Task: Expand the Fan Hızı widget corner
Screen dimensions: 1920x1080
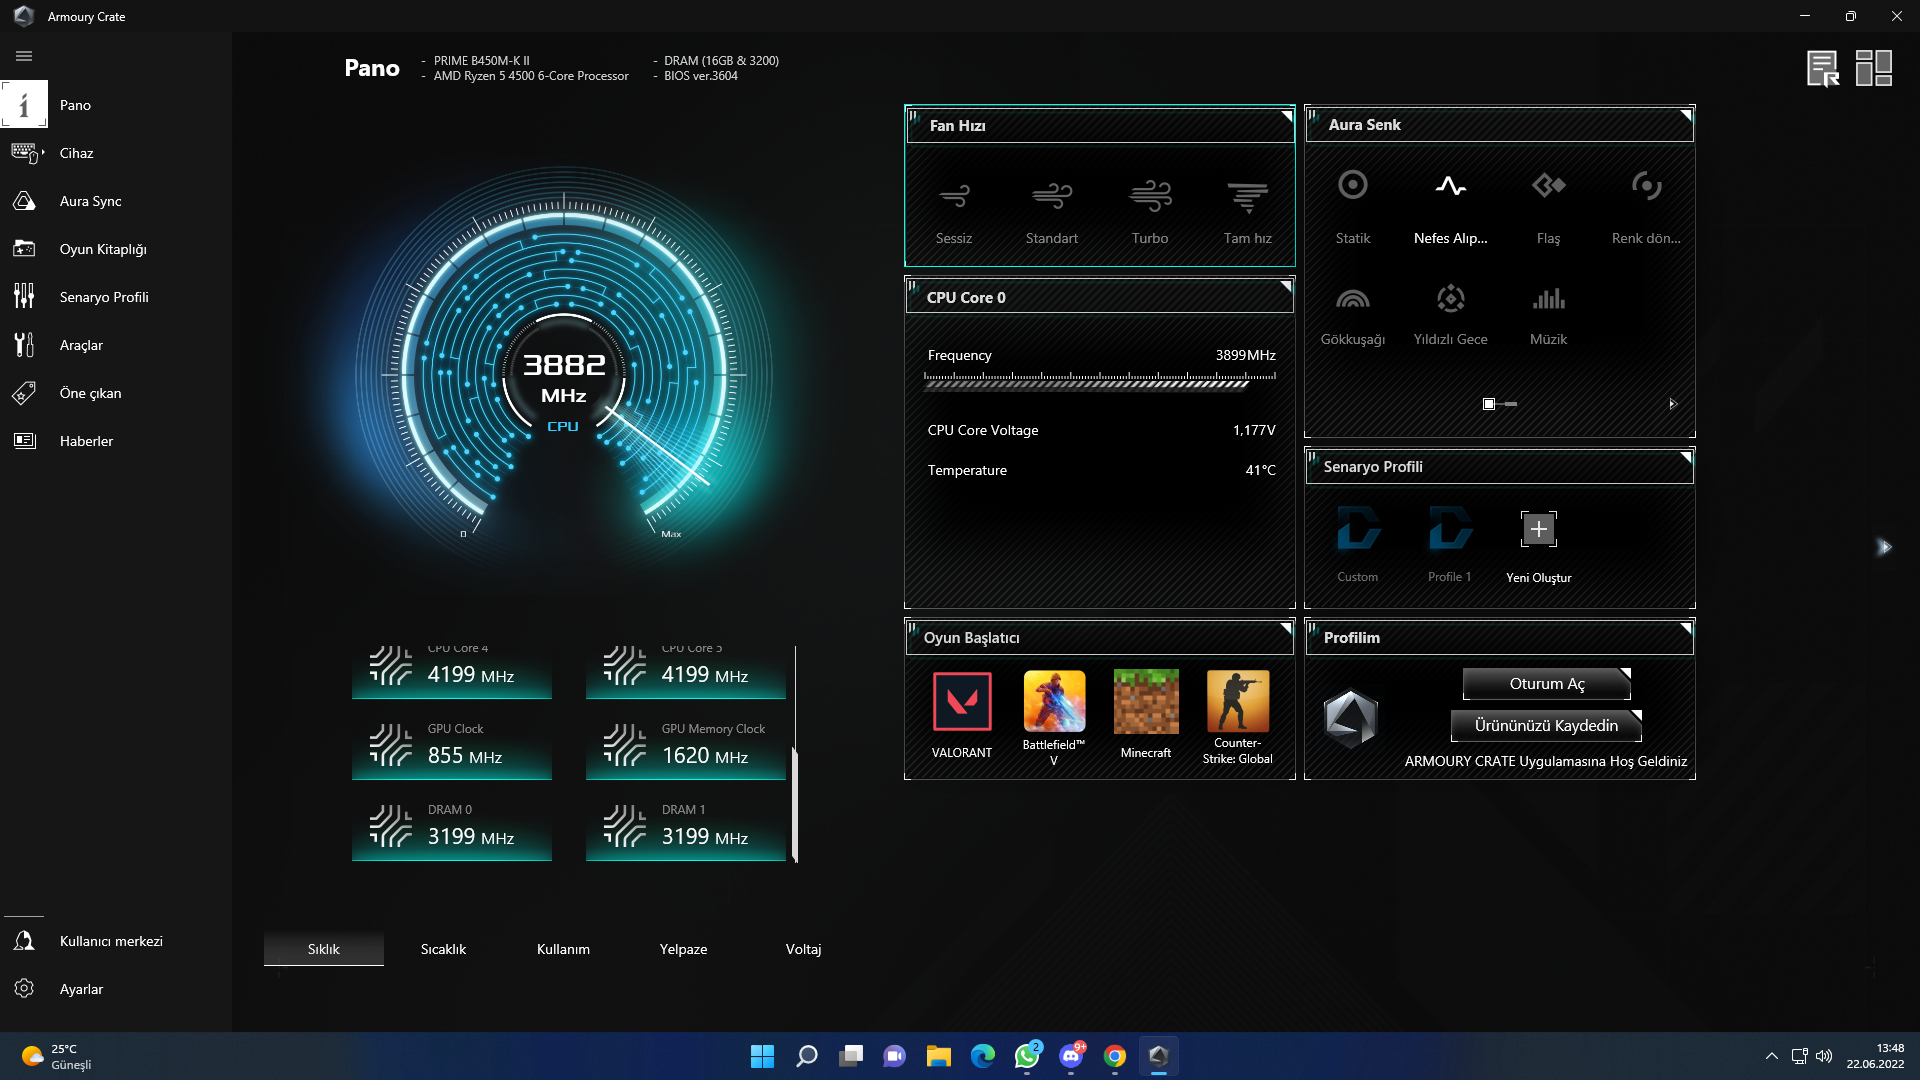Action: 1287,116
